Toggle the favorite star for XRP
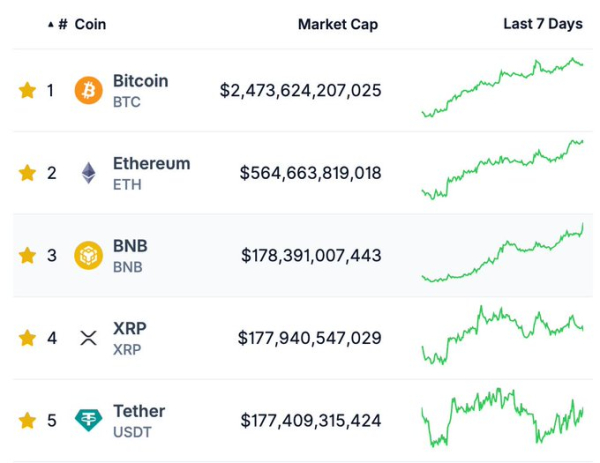This screenshot has width=600, height=463. [27, 338]
